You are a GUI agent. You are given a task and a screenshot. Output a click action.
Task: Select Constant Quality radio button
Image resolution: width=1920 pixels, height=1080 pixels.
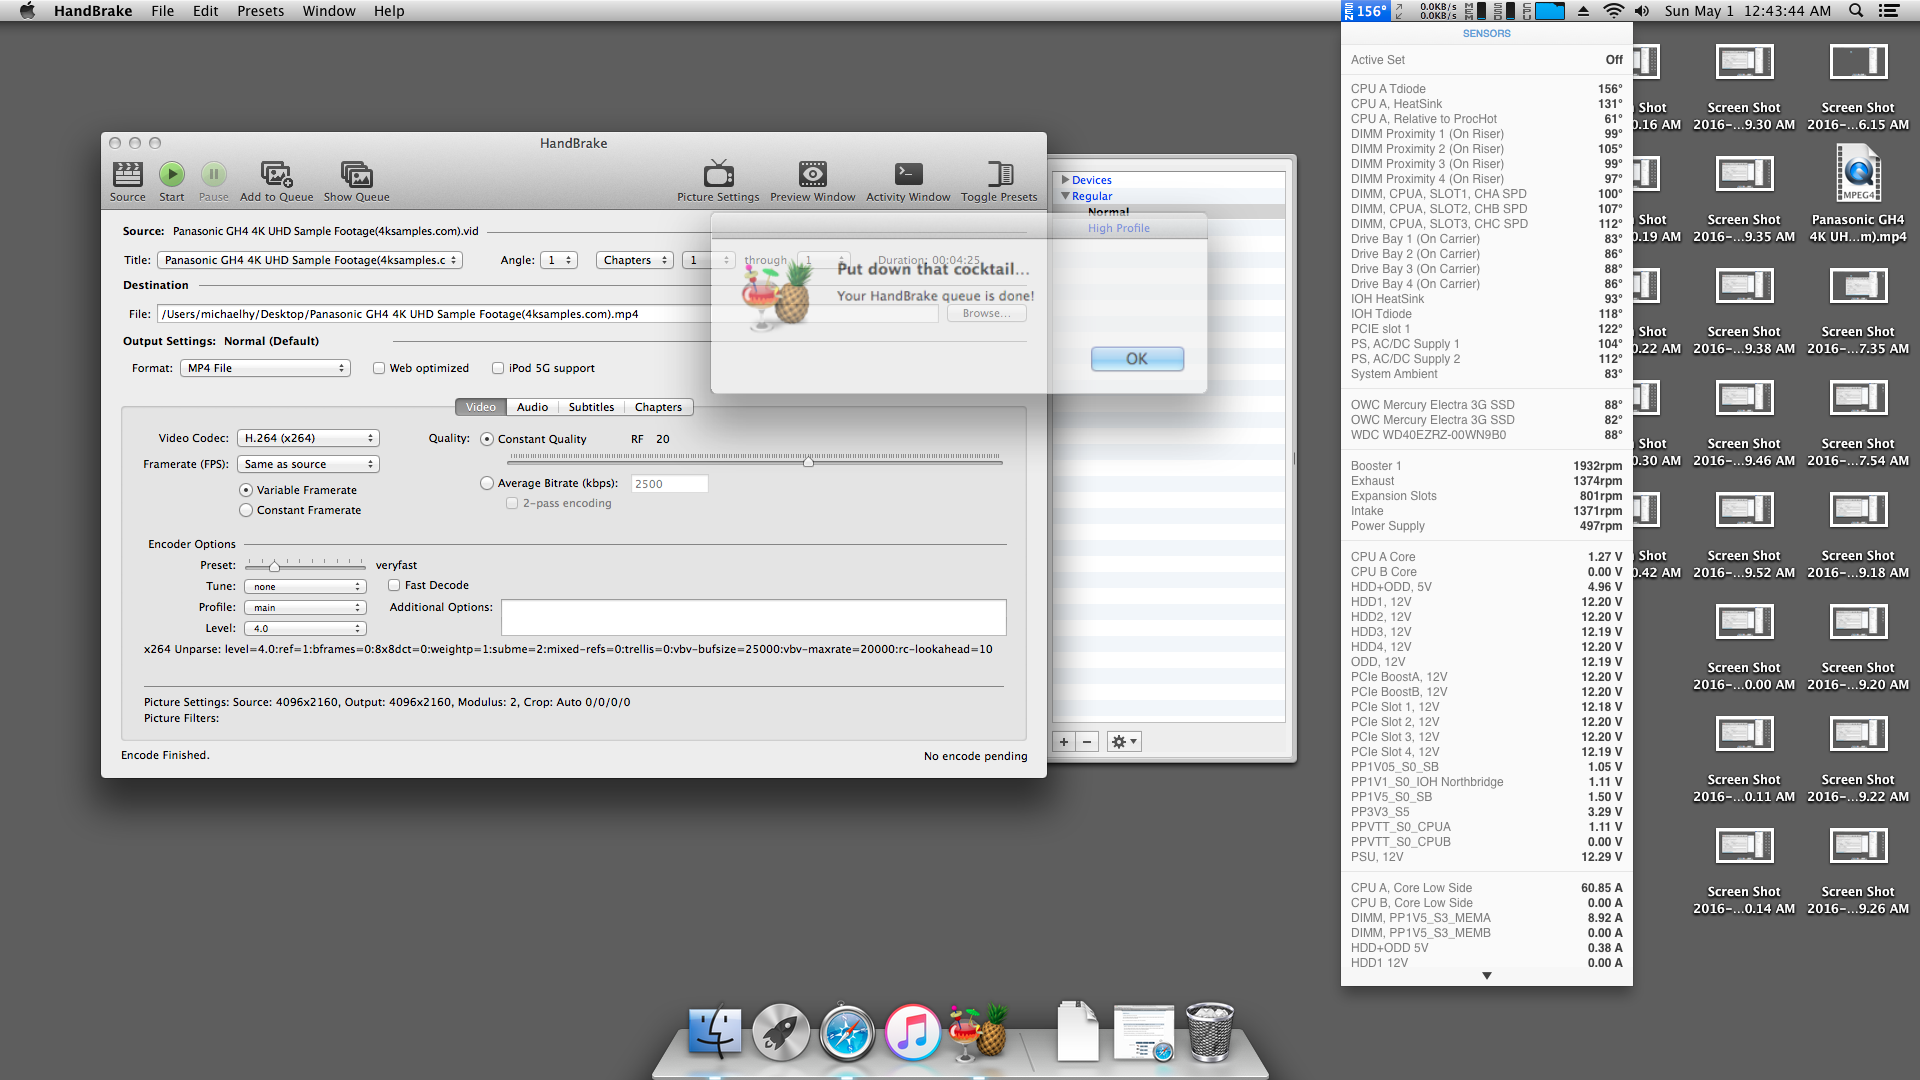pos(487,439)
